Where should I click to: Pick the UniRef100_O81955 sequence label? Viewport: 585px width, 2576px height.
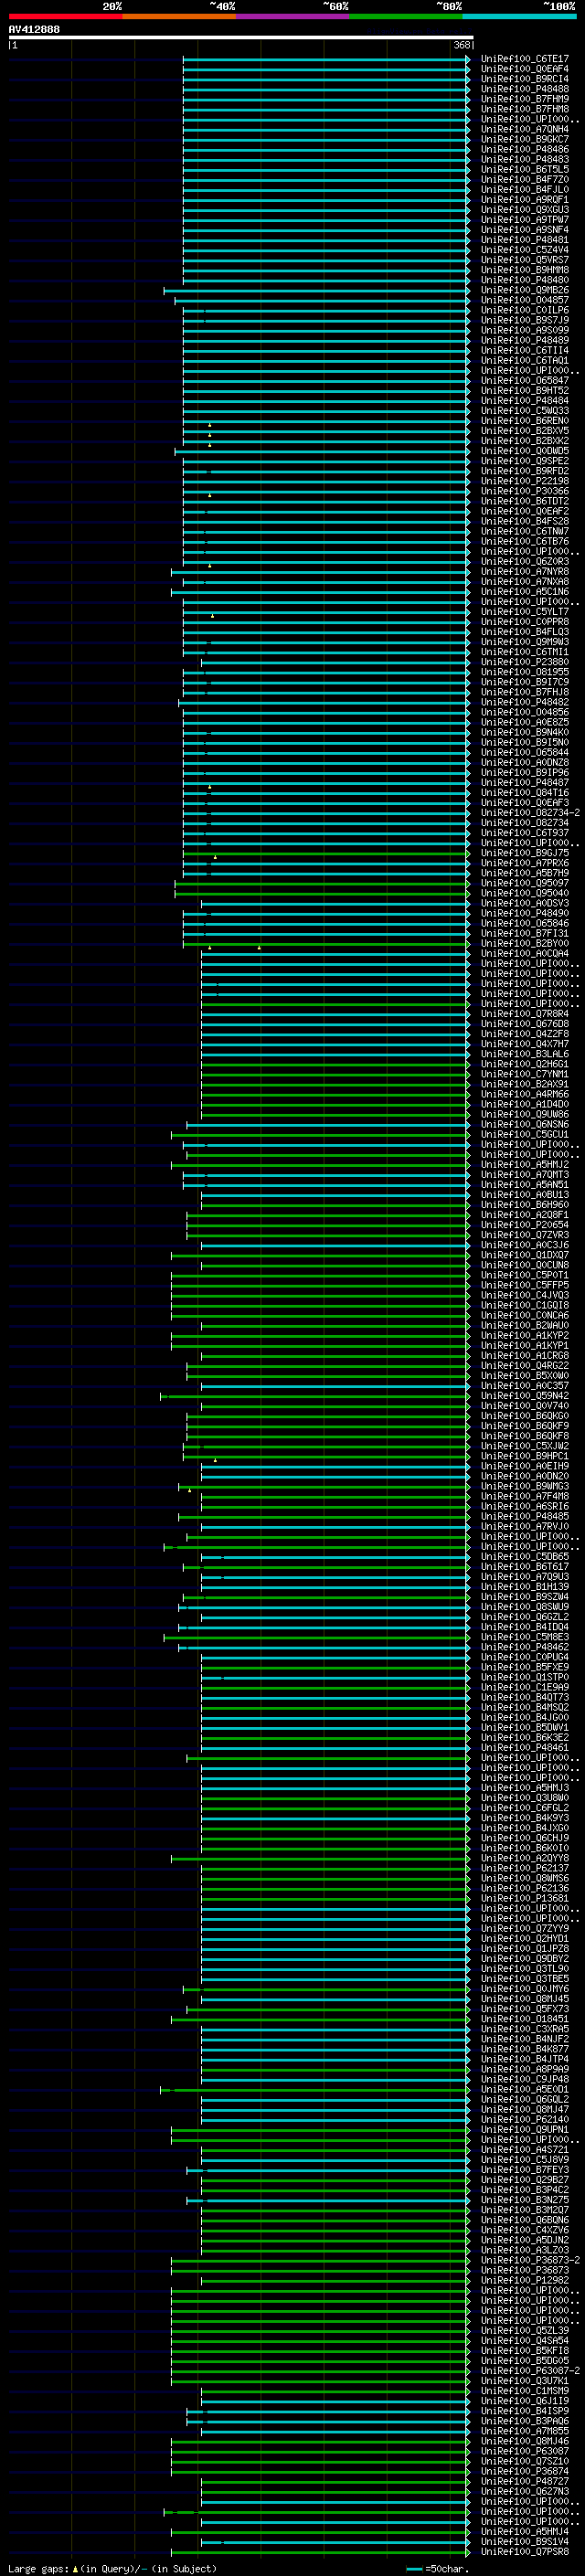524,672
